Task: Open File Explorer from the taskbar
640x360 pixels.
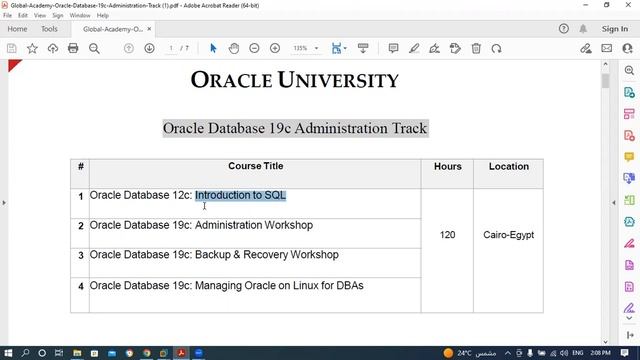Action: [x=77, y=353]
